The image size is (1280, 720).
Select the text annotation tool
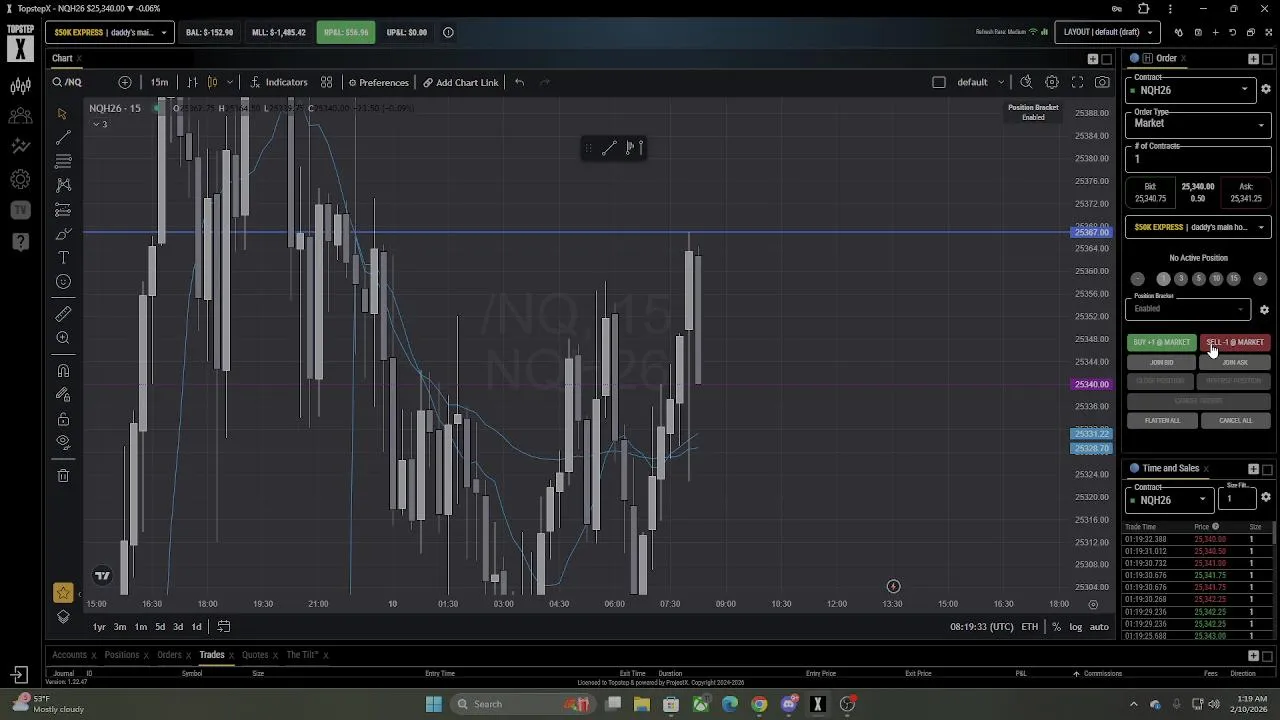tap(63, 258)
